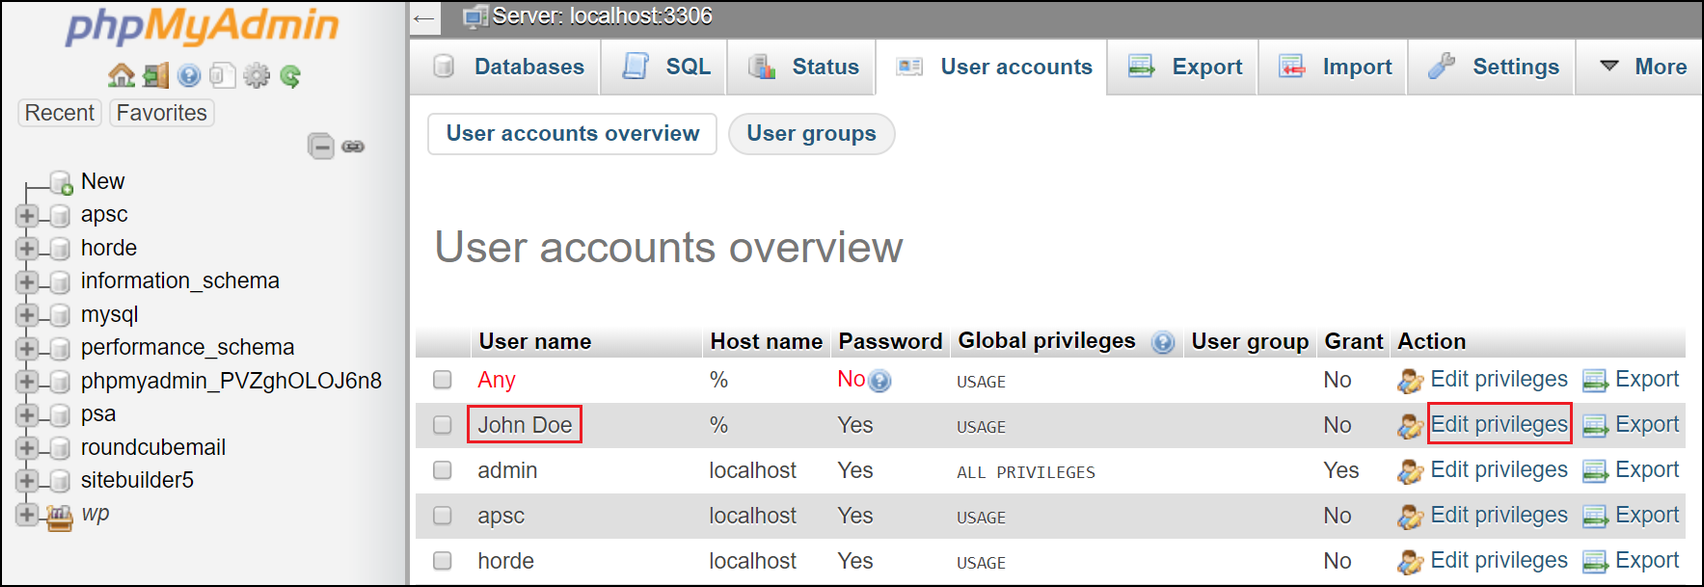
Task: Click the log out door icon
Action: (155, 76)
